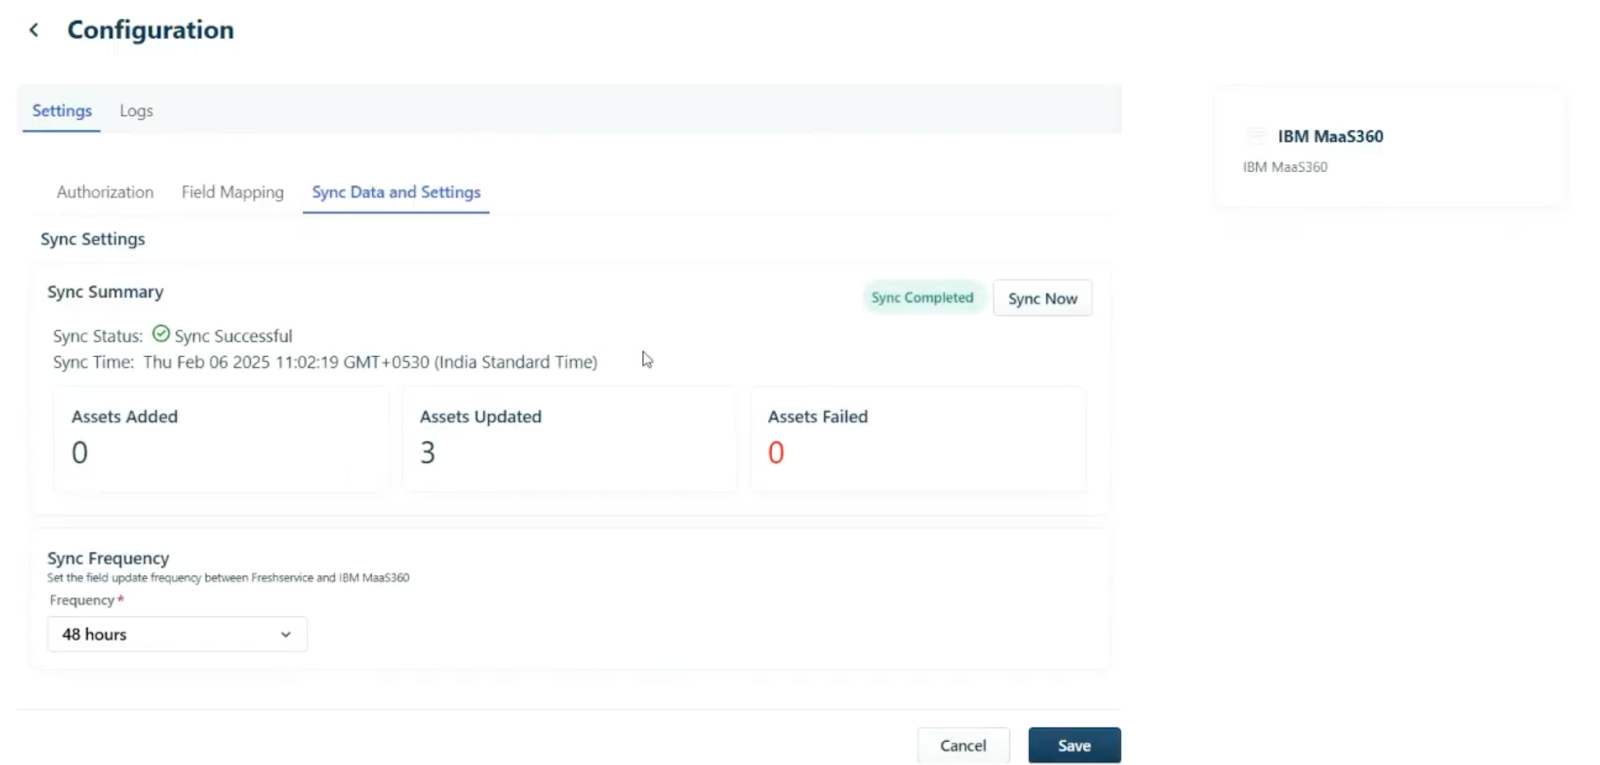The image size is (1600, 765).
Task: Click the Sync Completed status badge
Action: click(x=922, y=297)
